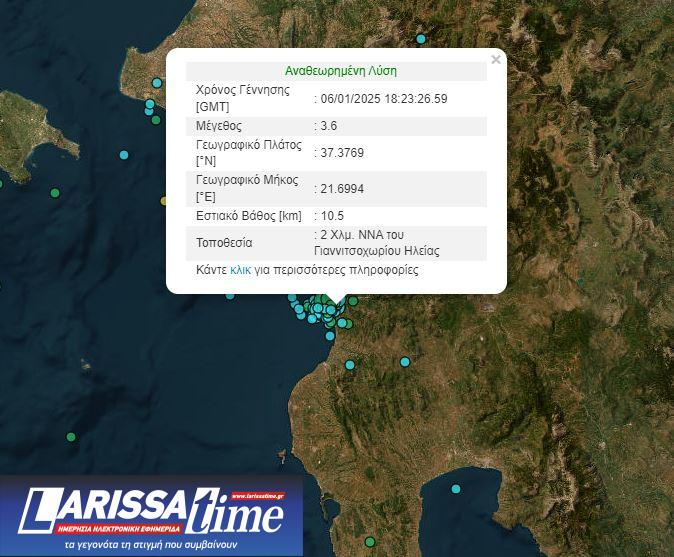Select the cyan marker below the 'κλικ' link
Image resolution: width=674 pixels, height=557 pixels.
[232, 295]
